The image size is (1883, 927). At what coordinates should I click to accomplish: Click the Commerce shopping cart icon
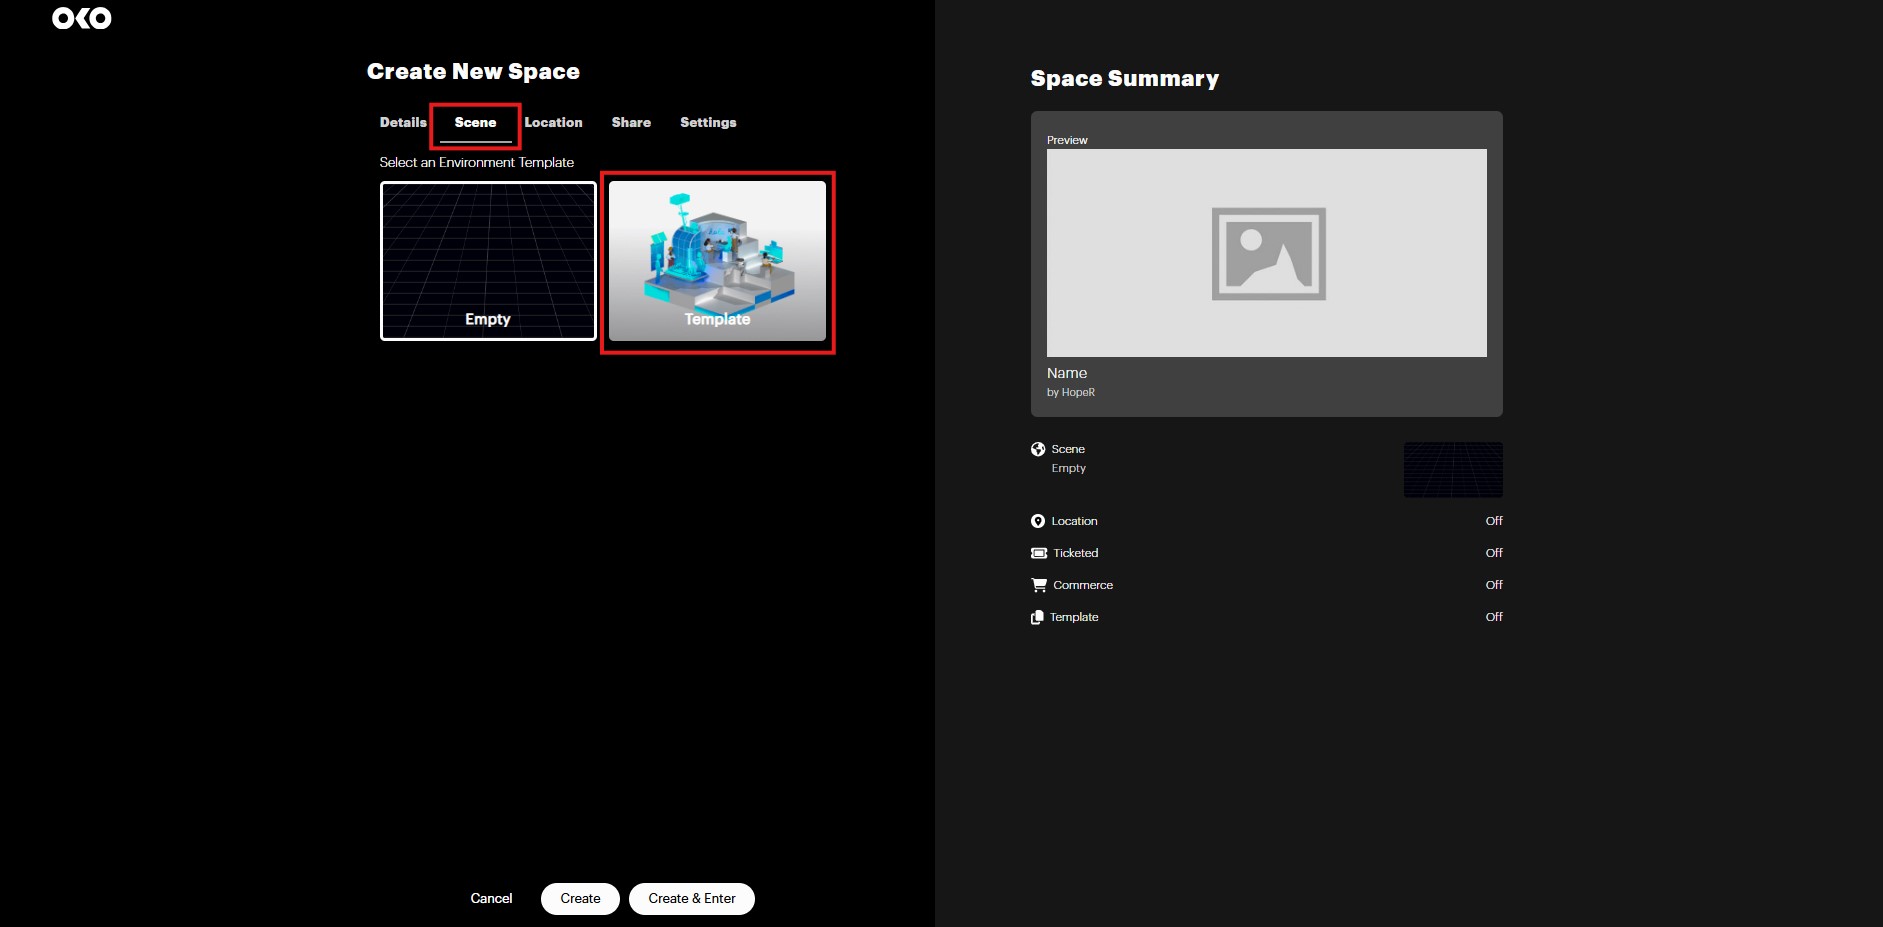click(x=1039, y=585)
